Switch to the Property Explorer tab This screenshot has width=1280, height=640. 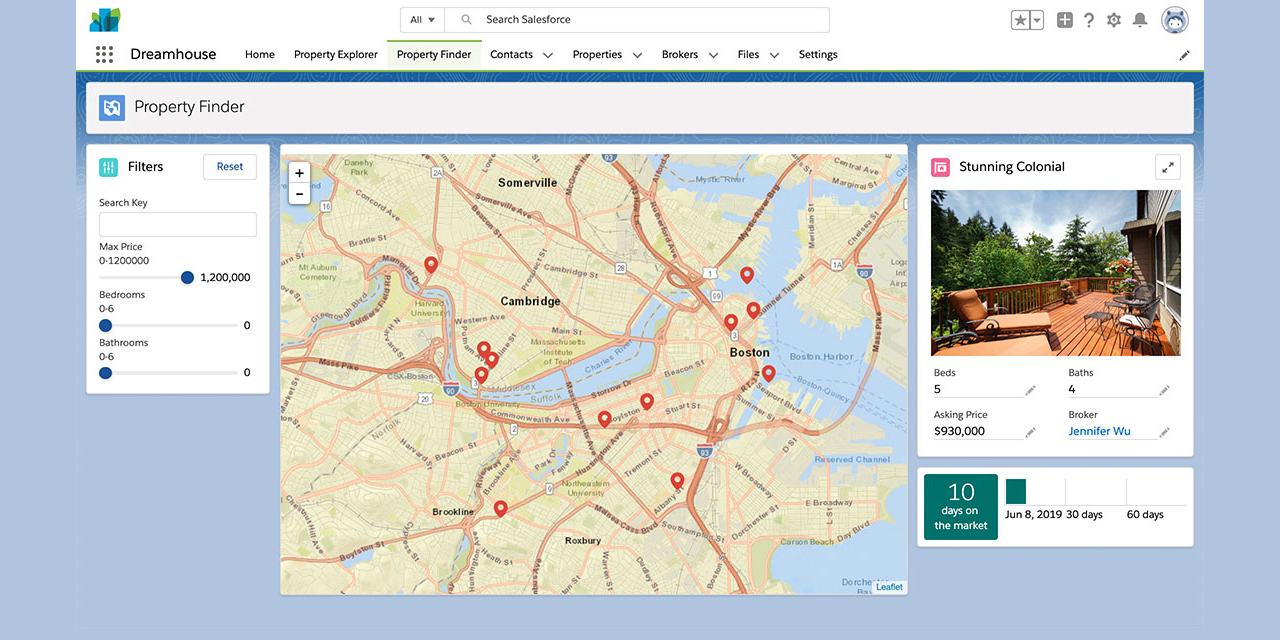coord(336,55)
